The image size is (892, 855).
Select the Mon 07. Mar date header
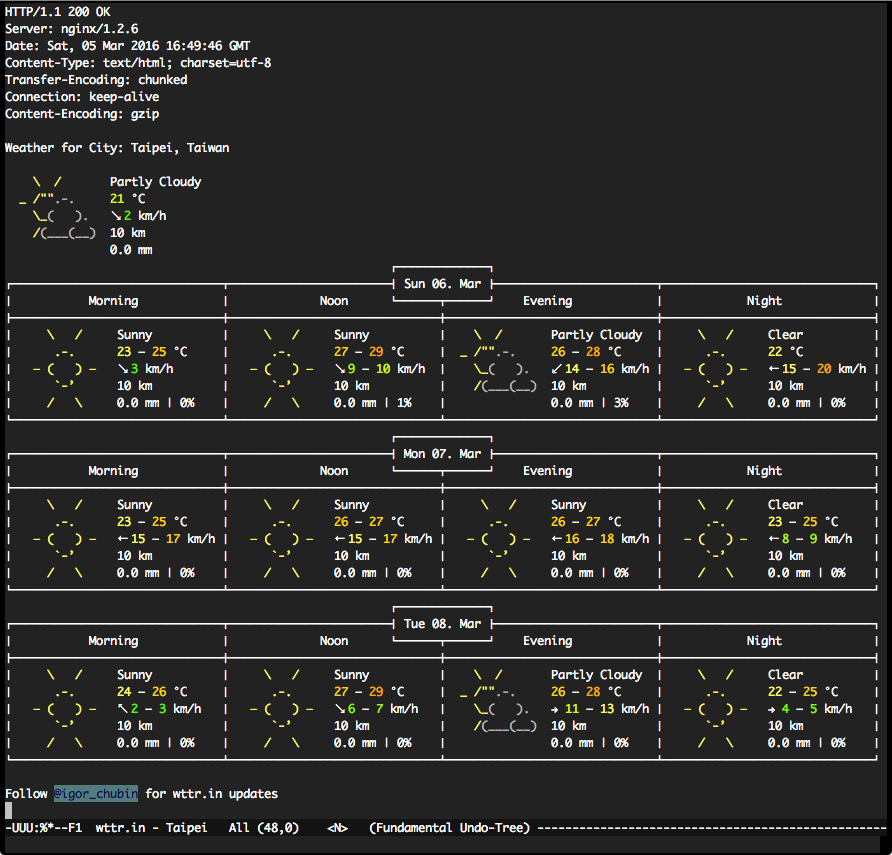442,454
